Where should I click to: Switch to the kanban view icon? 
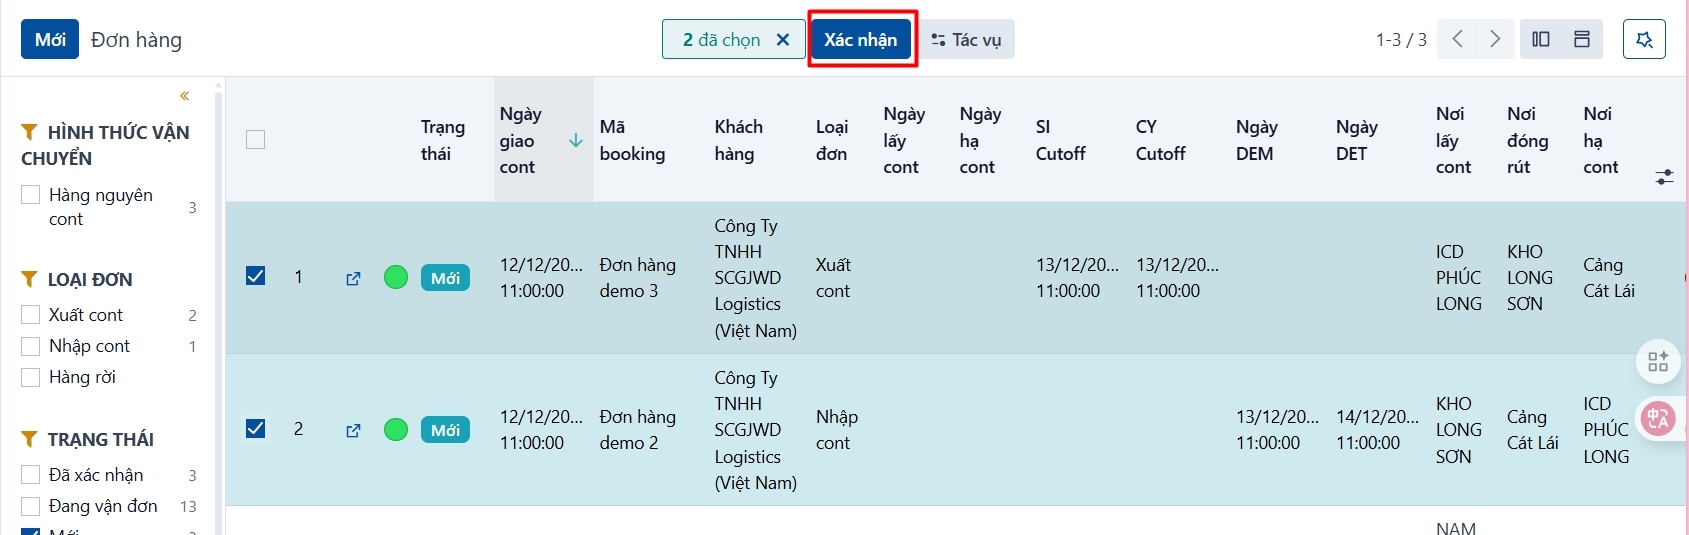pyautogui.click(x=1541, y=39)
